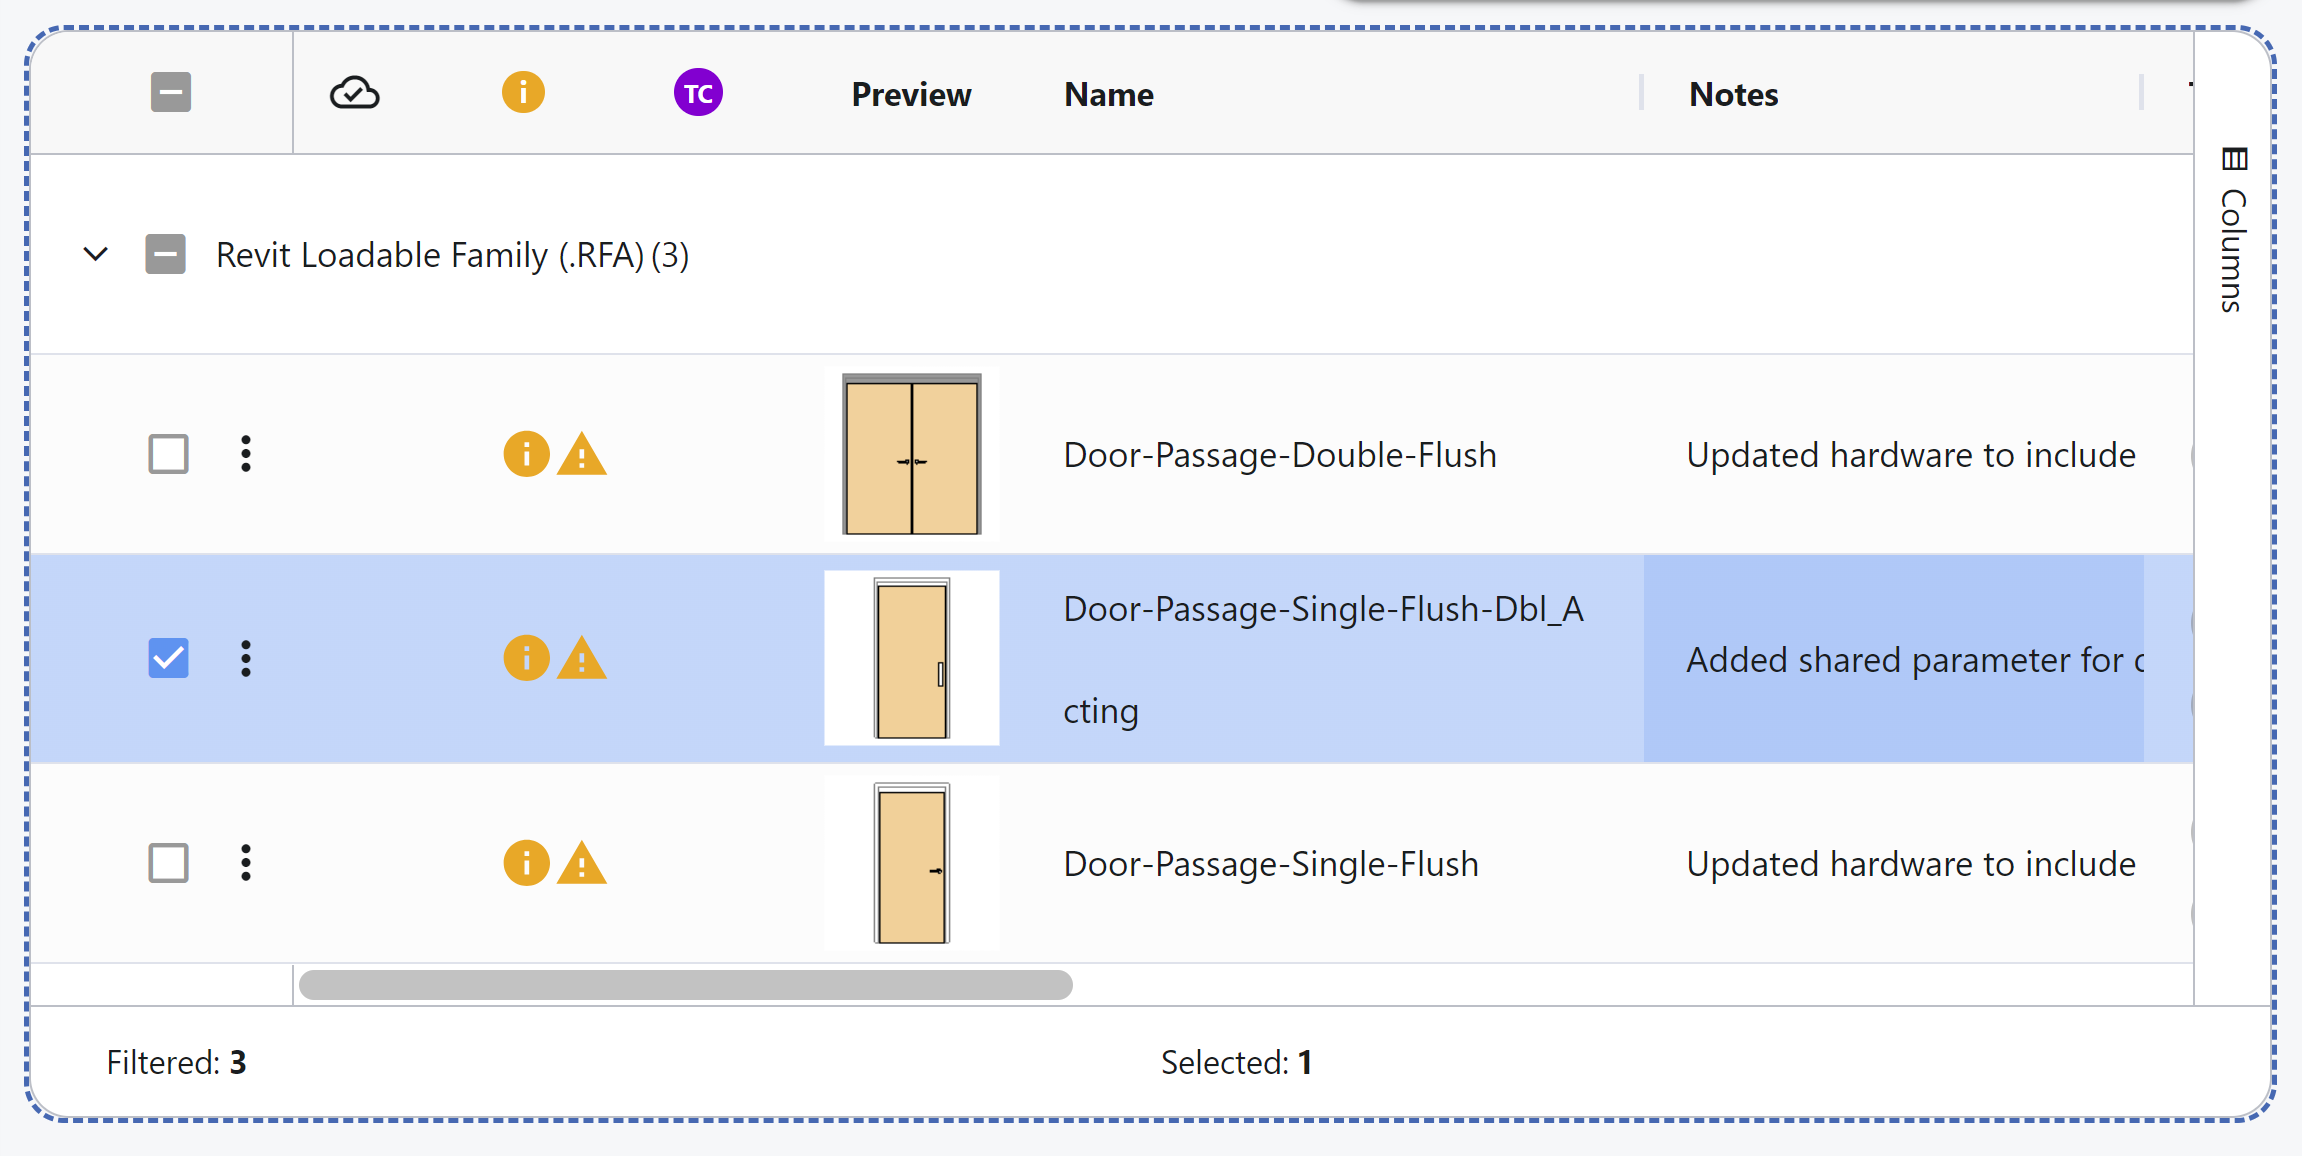Click the horizontal scrollbar thumb
2302x1156 pixels.
pyautogui.click(x=685, y=985)
